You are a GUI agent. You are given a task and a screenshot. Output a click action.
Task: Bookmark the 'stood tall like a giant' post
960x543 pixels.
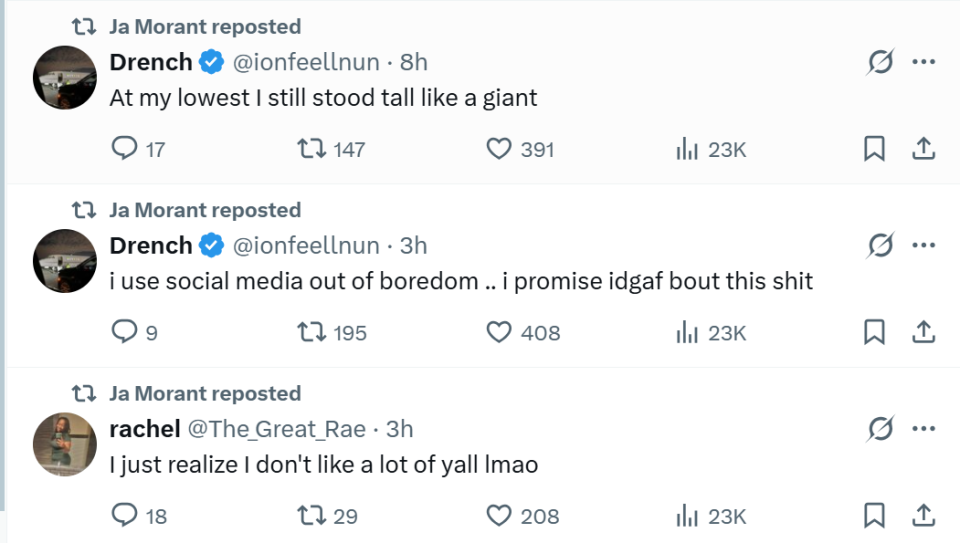tap(874, 149)
